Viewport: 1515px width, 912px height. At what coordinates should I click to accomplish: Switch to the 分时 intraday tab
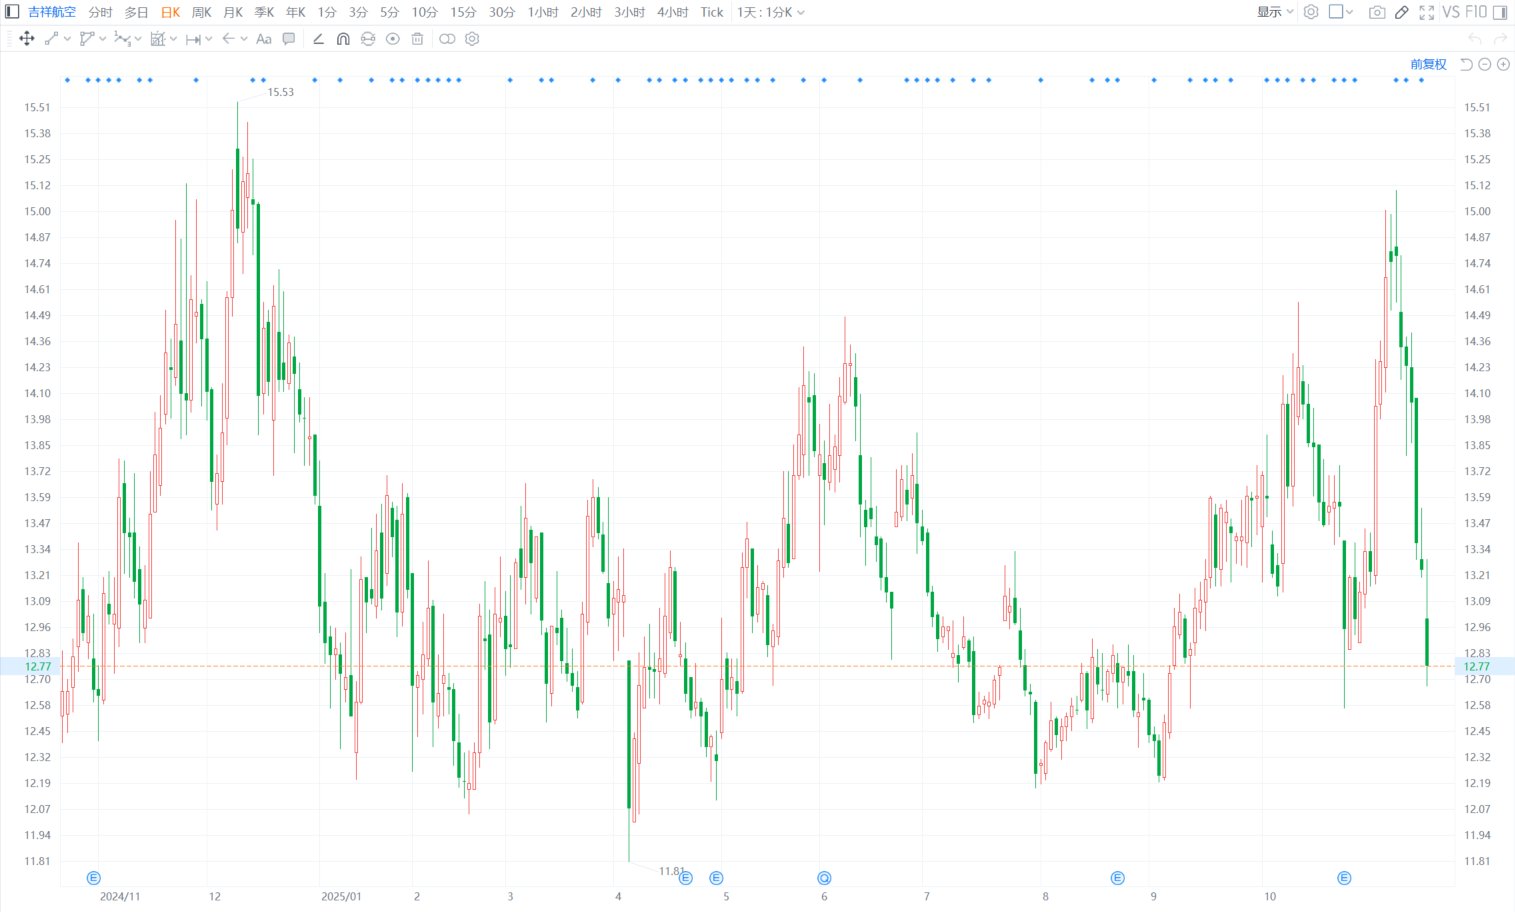click(x=100, y=12)
